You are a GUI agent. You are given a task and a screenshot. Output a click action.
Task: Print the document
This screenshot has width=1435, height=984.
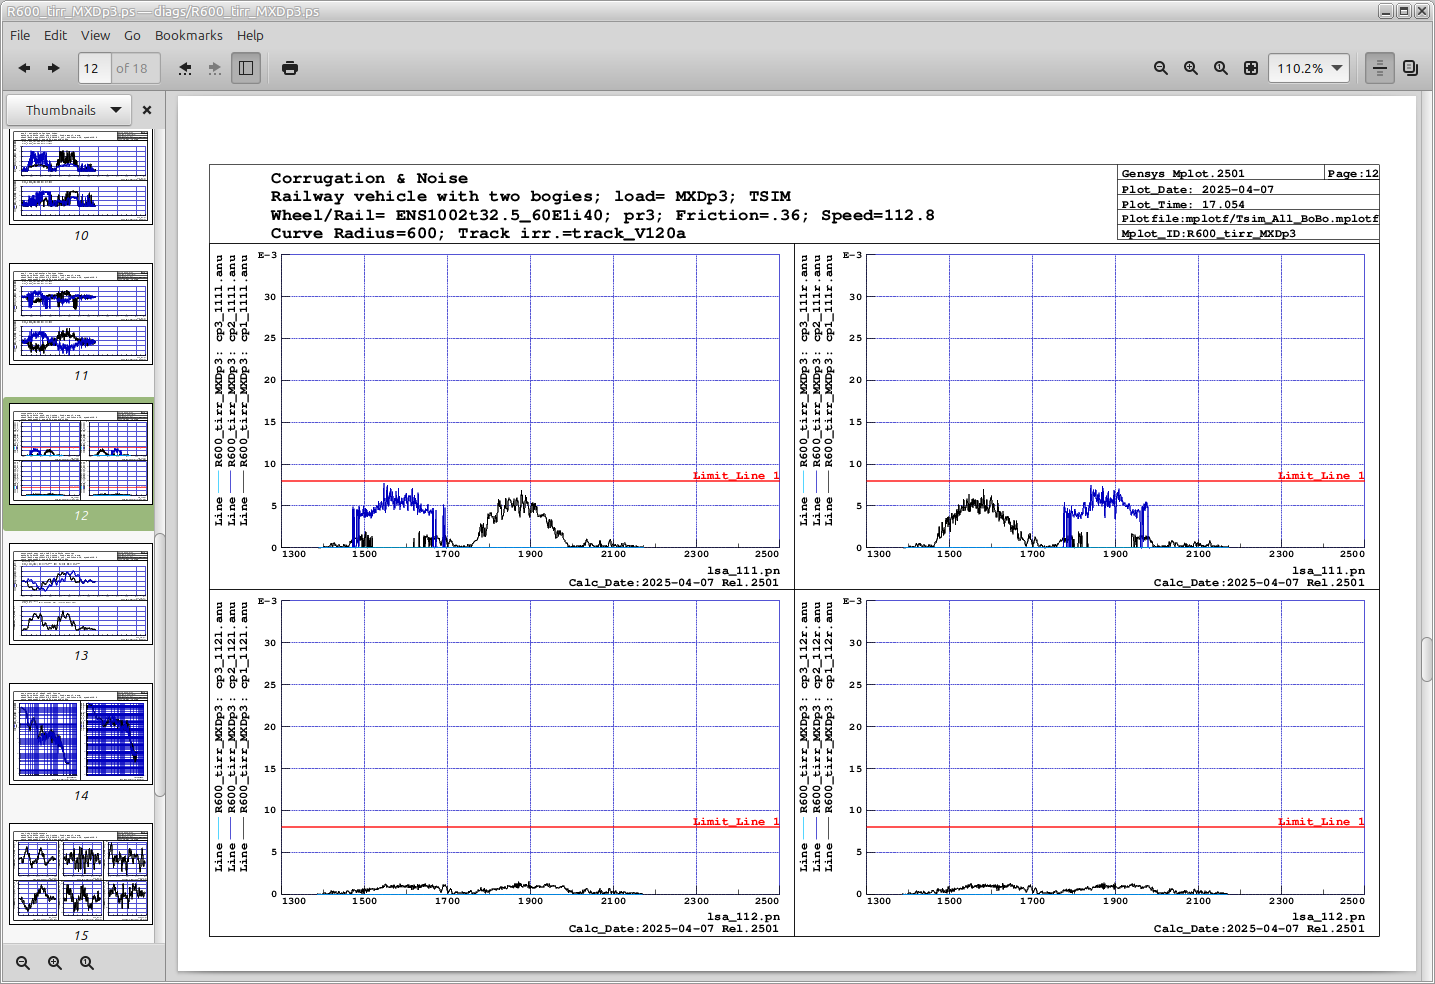point(290,68)
